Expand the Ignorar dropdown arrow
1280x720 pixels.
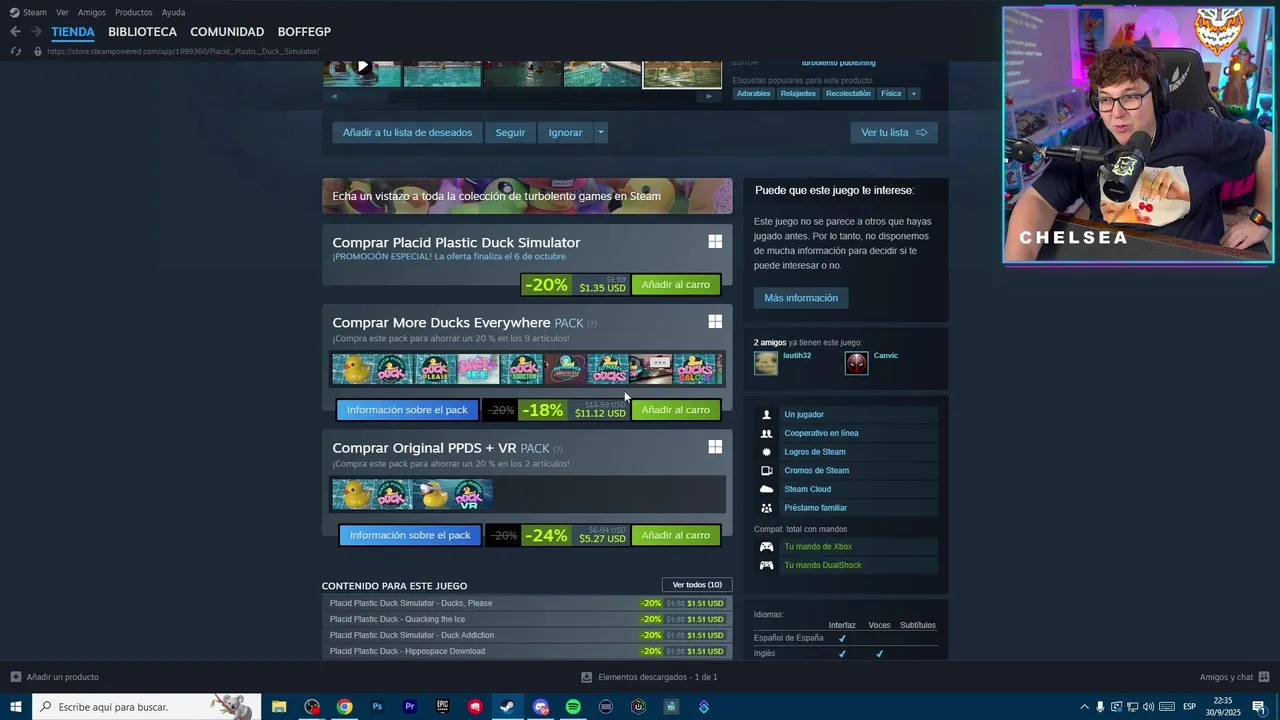600,132
